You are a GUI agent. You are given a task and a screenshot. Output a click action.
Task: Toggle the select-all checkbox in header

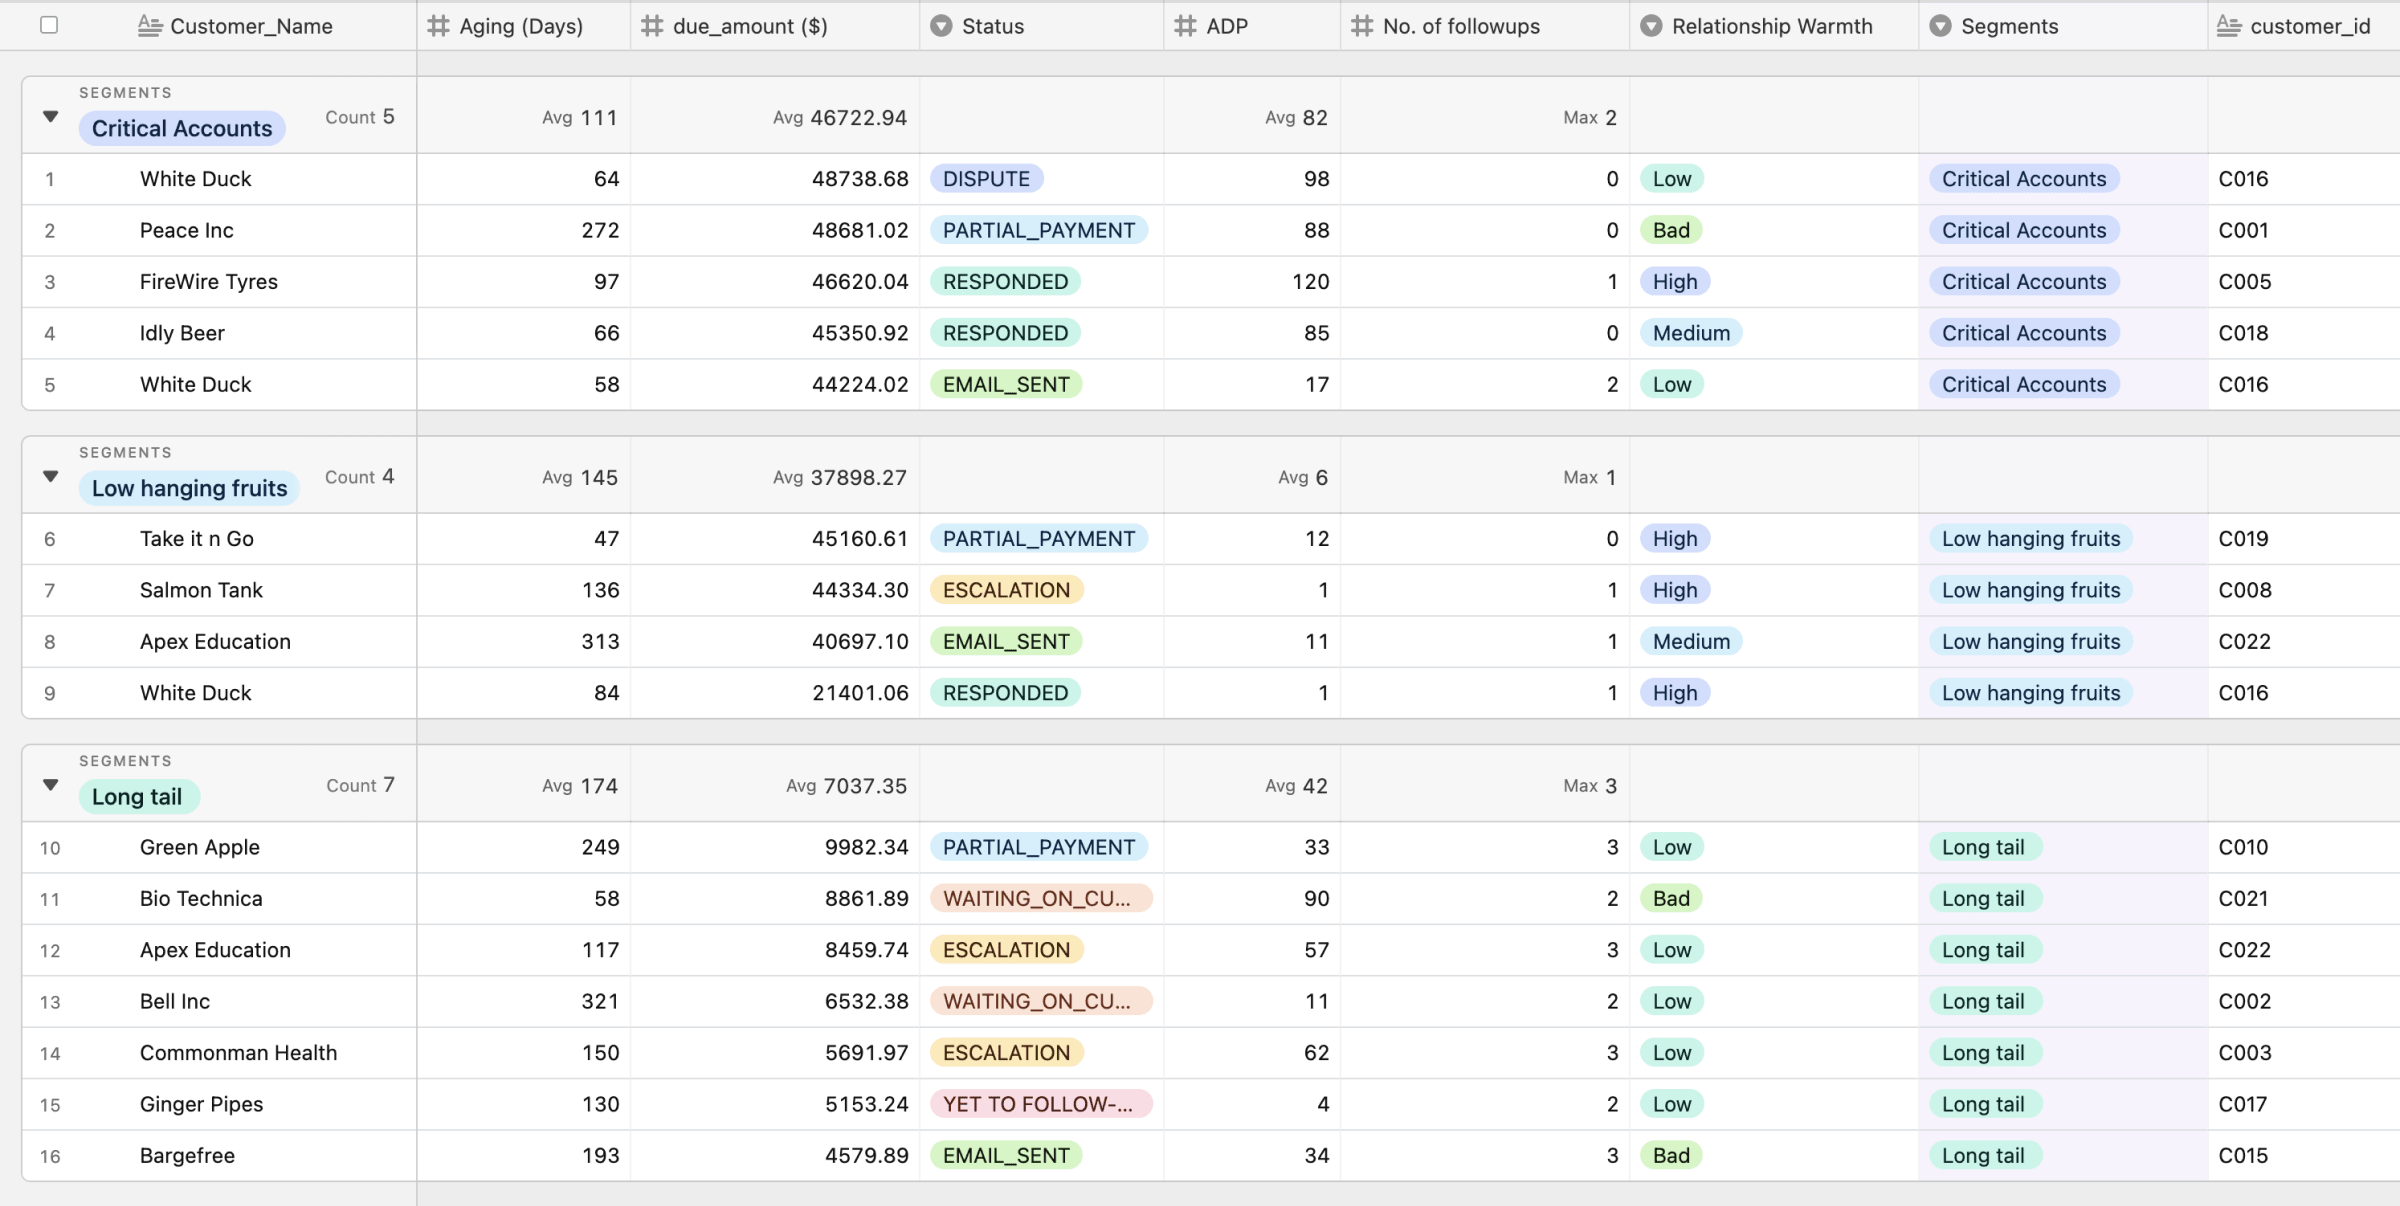(49, 25)
